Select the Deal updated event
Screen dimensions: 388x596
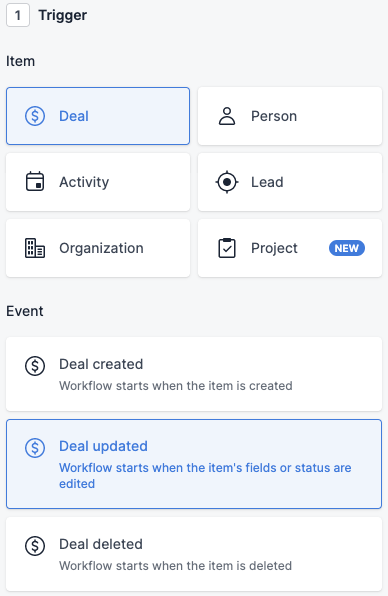pyautogui.click(x=194, y=464)
